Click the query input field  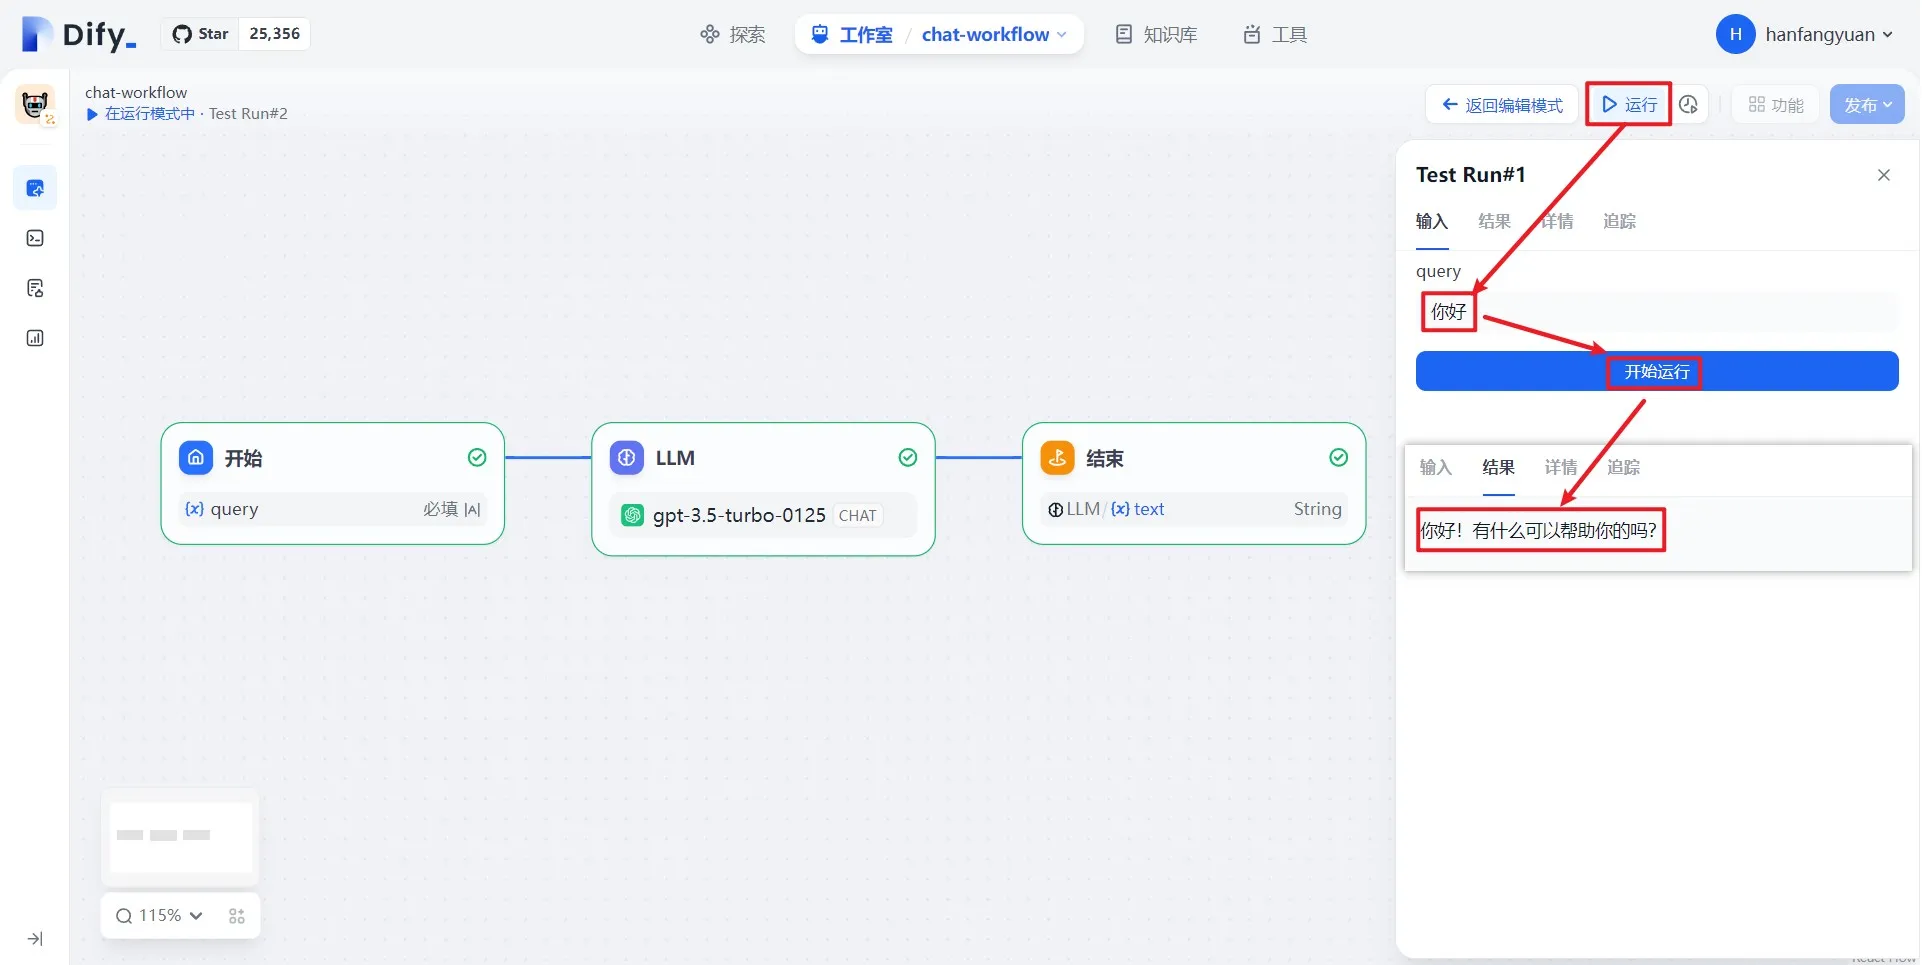1680,312
